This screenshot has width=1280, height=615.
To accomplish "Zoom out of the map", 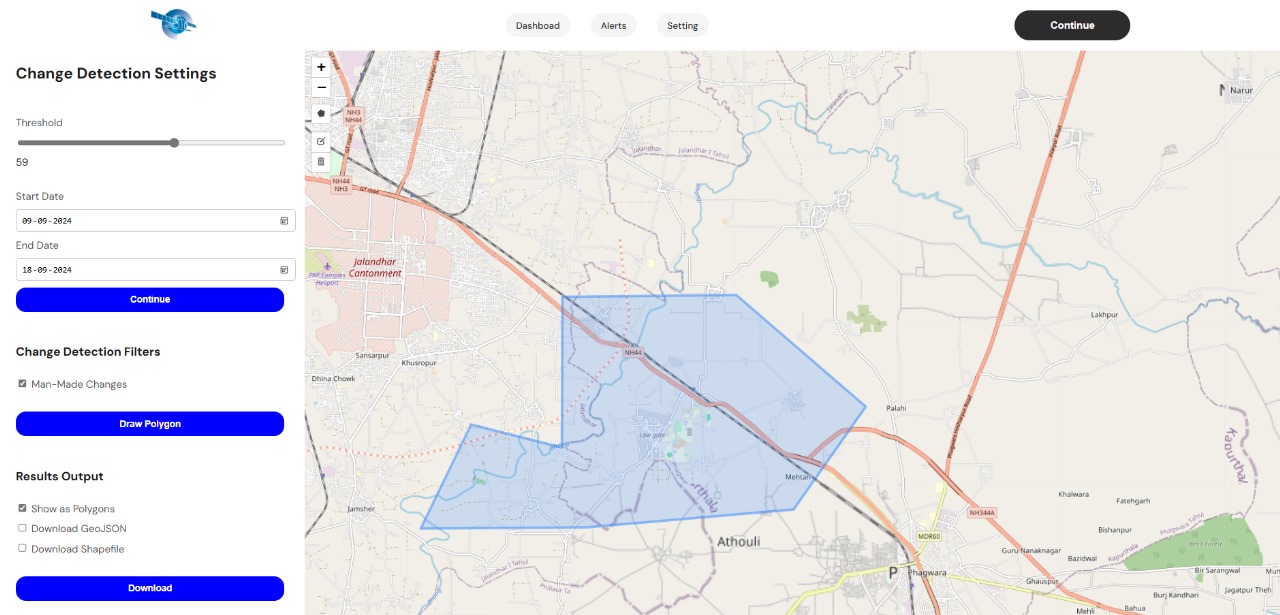I will (321, 88).
